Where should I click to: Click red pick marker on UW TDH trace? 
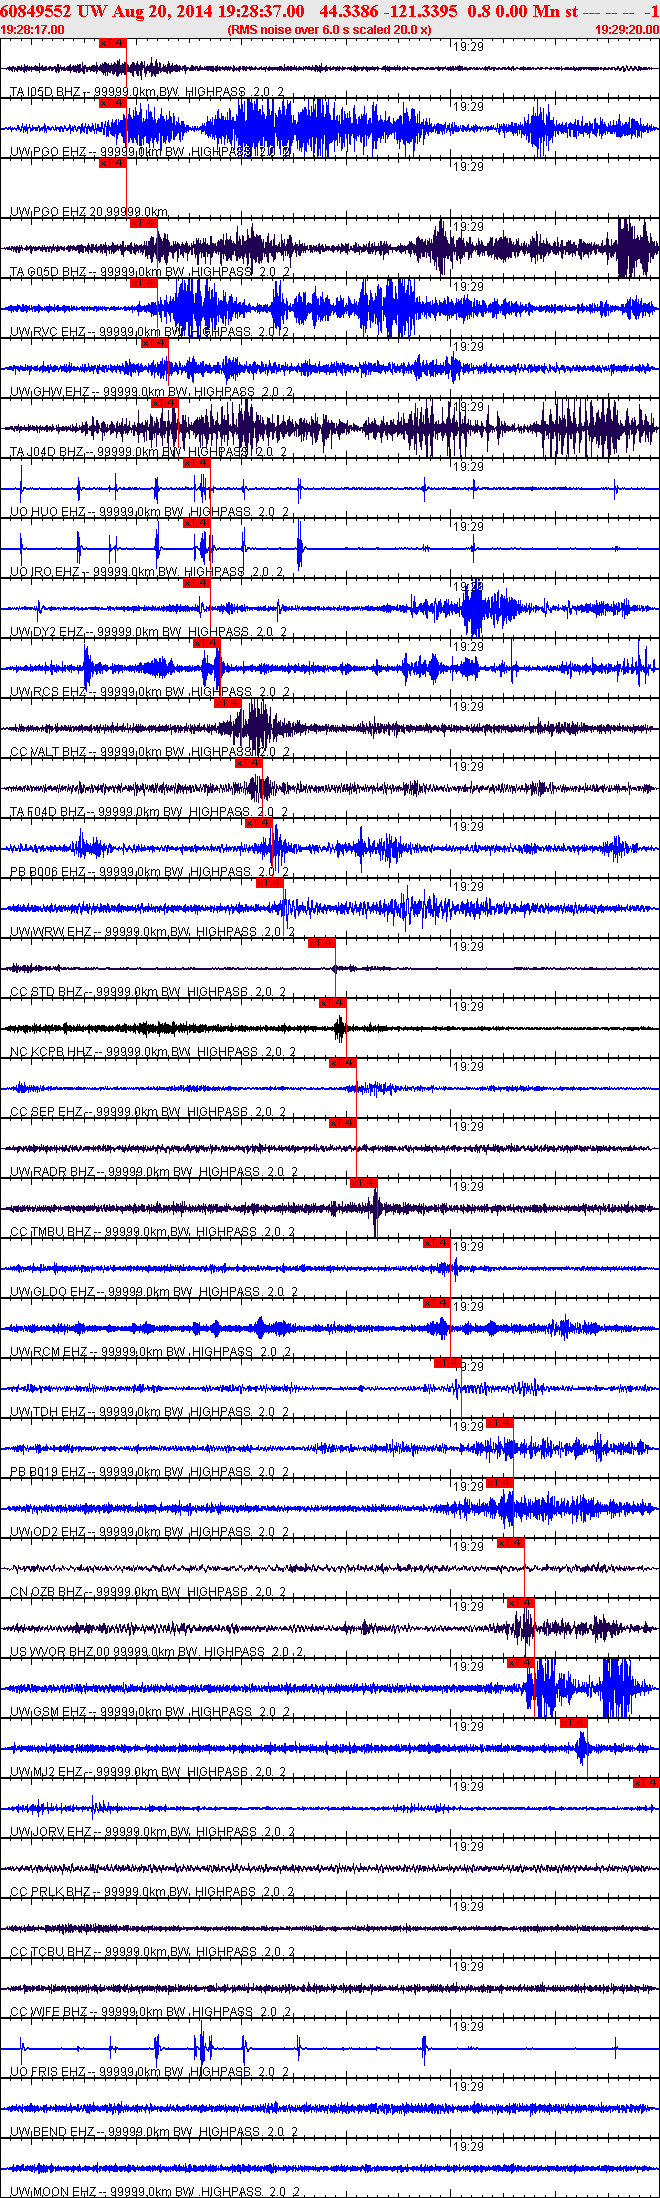tap(448, 1363)
